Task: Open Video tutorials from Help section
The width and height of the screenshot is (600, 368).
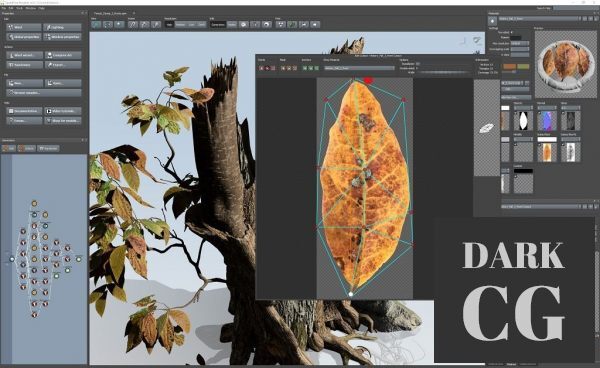Action: click(x=63, y=111)
